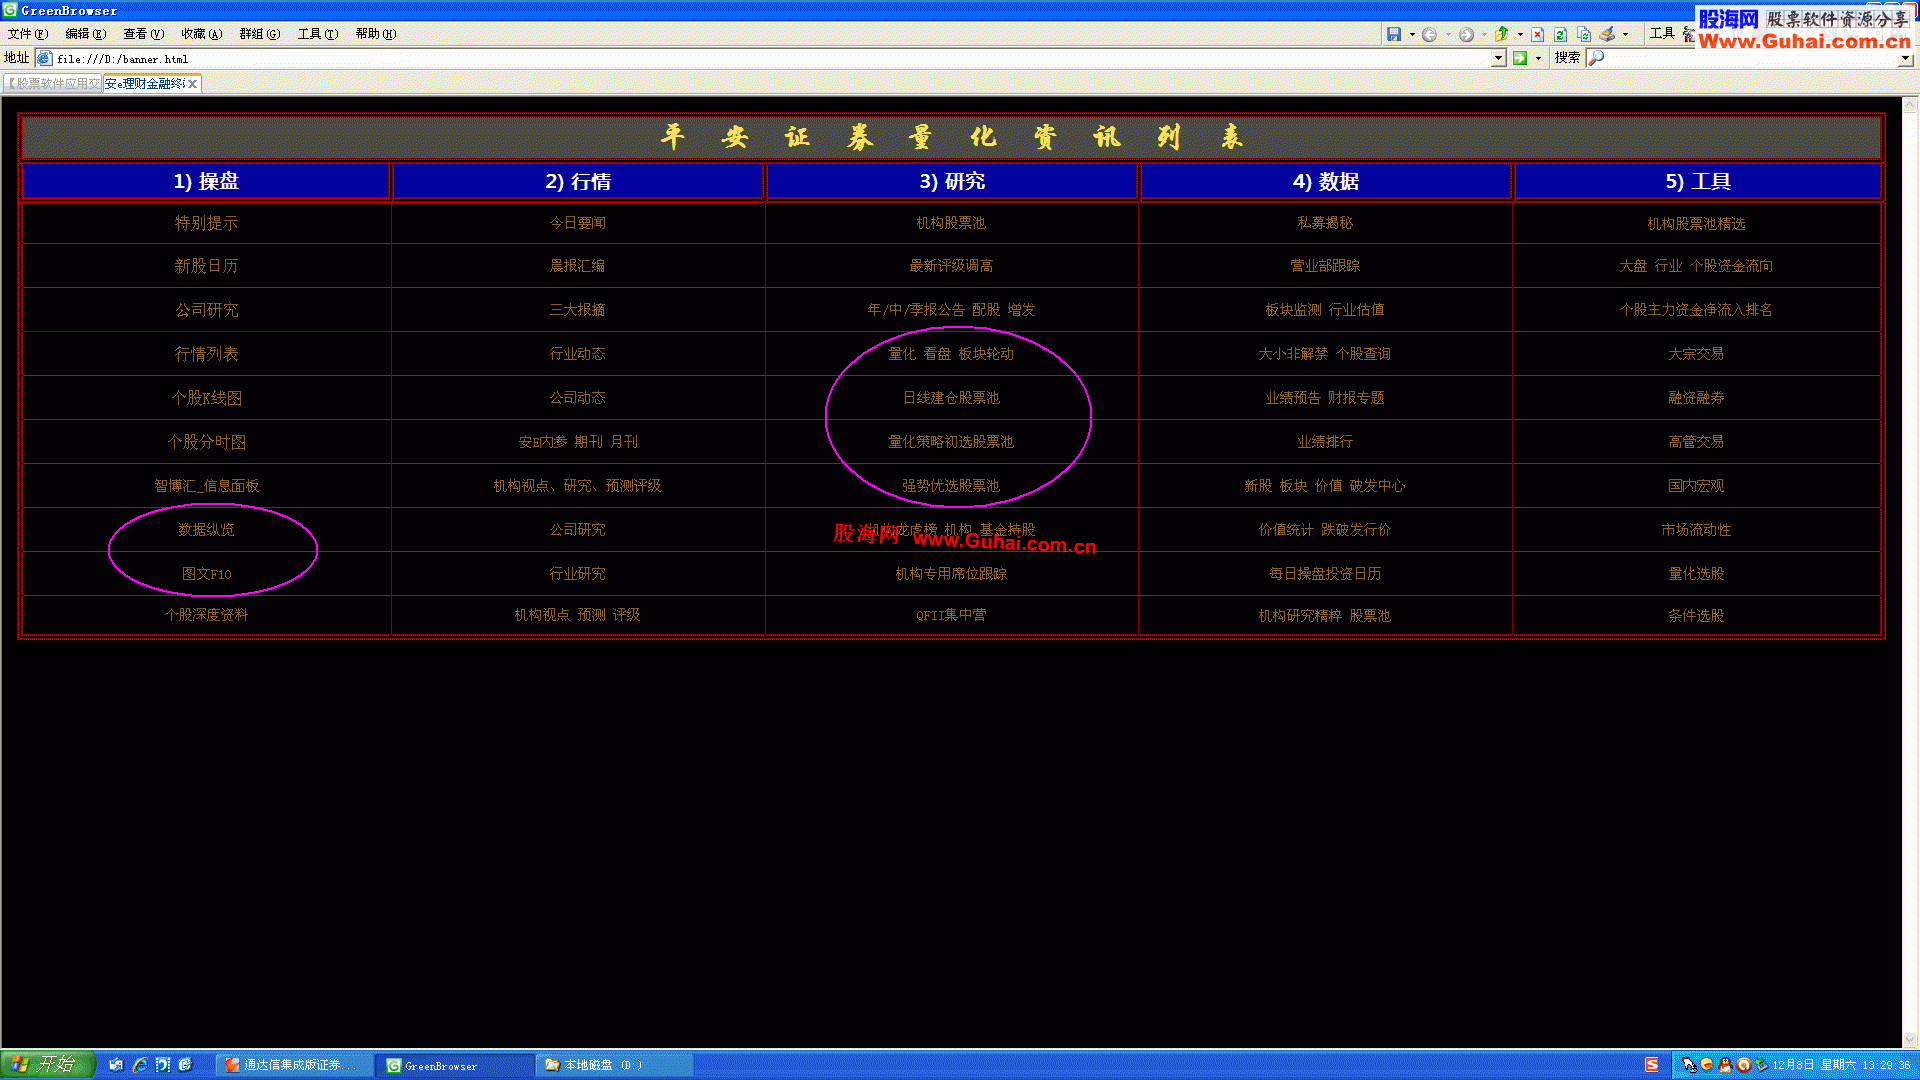Open the brush icon dropdown arrow
This screenshot has height=1080, width=1920.
point(1625,34)
